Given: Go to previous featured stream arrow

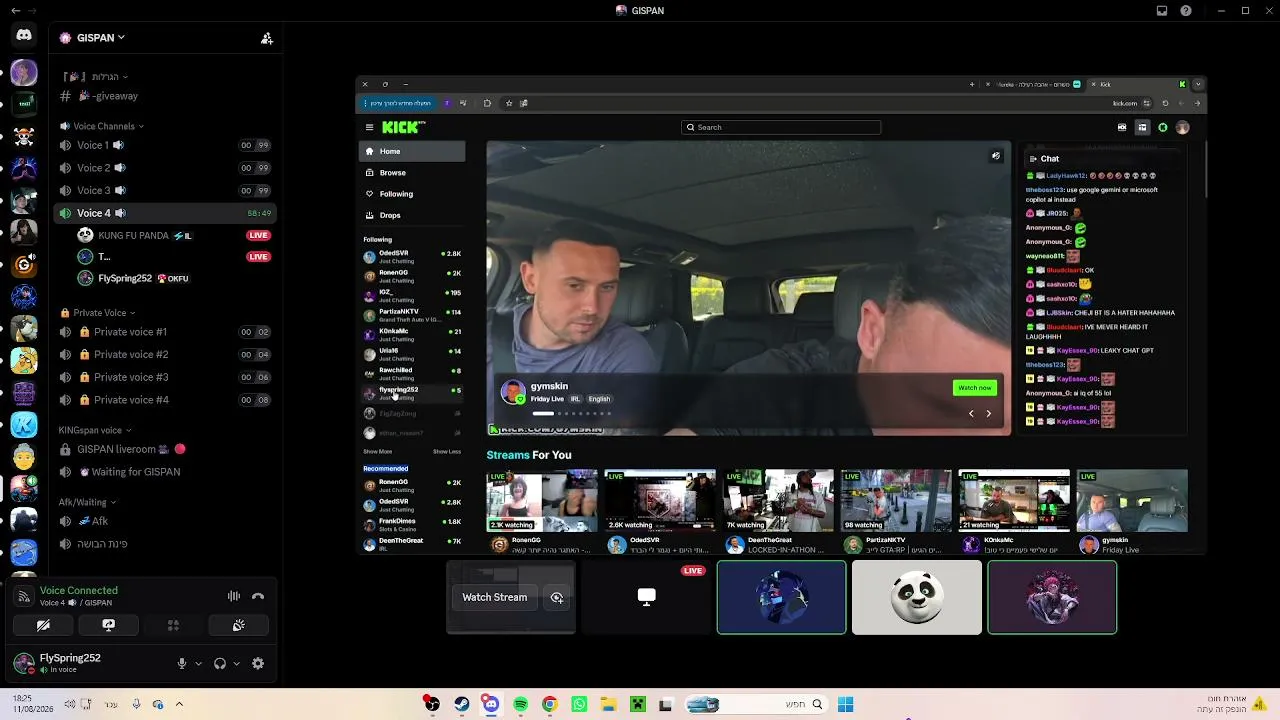Looking at the screenshot, I should click(970, 413).
